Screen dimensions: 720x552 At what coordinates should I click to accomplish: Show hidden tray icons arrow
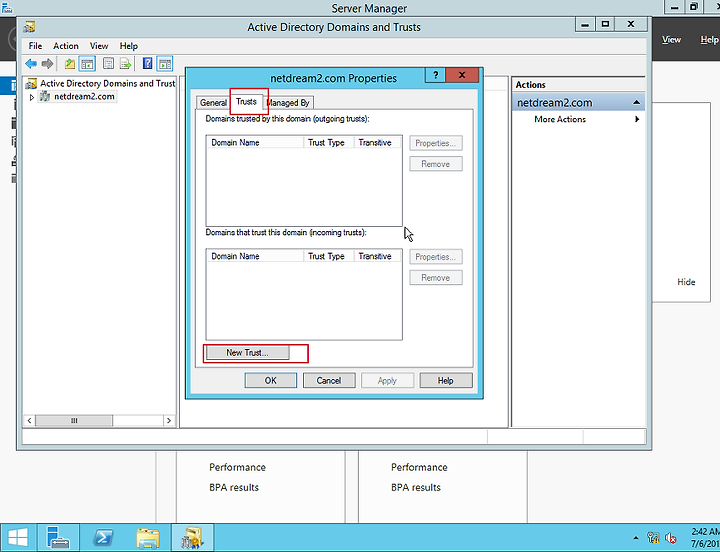coord(636,537)
